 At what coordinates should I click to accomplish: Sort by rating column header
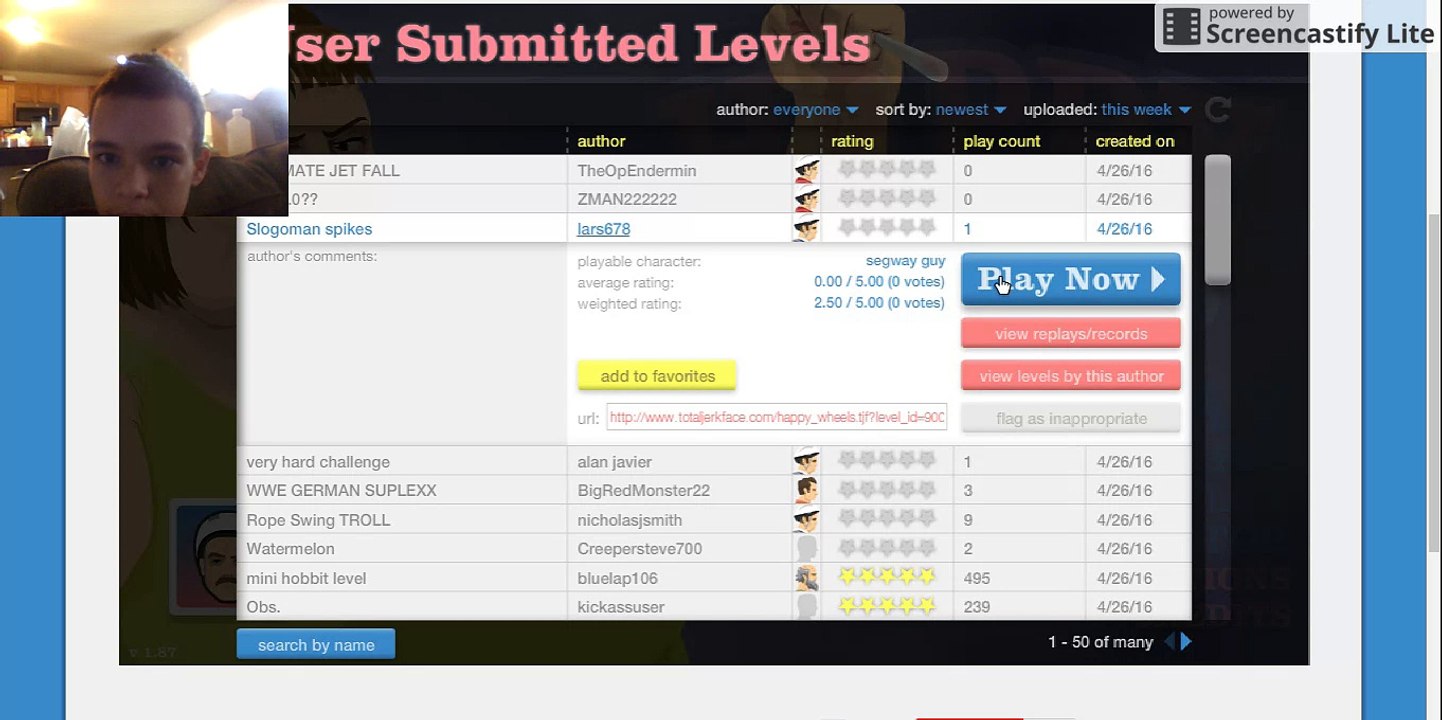852,141
